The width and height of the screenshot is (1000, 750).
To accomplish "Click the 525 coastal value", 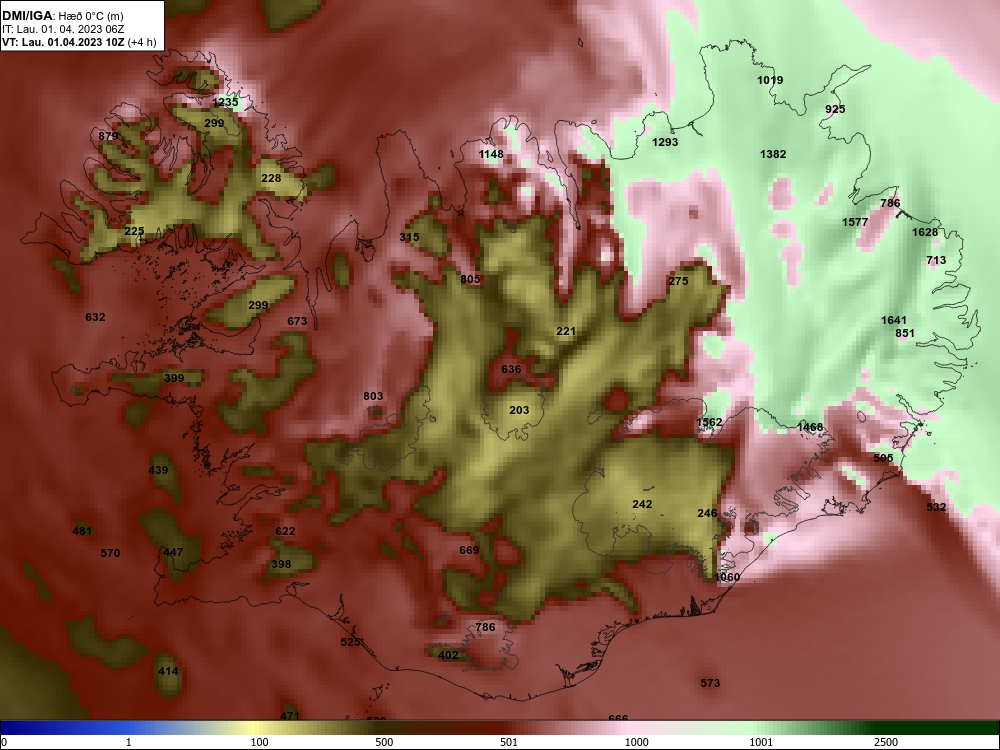I will pyautogui.click(x=350, y=642).
